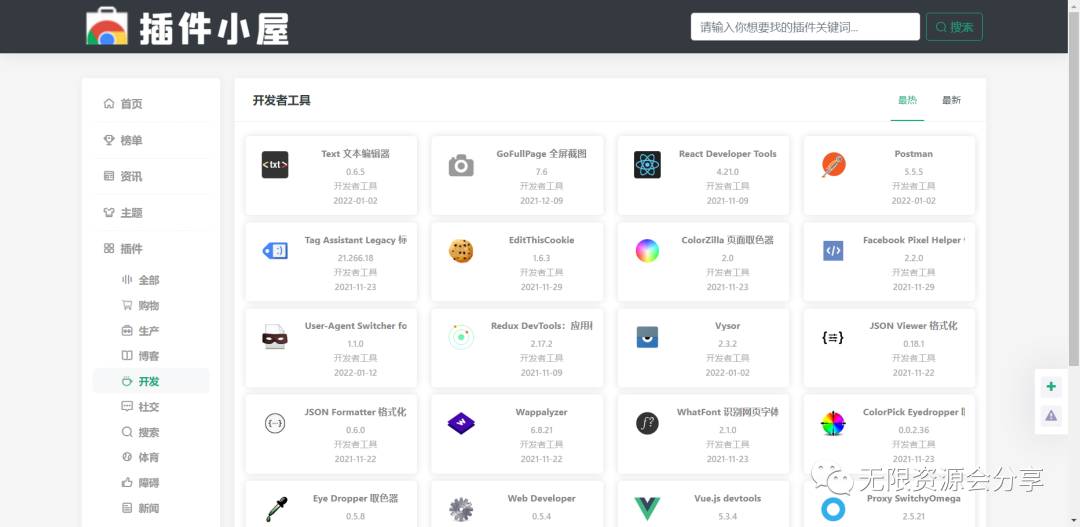Screen dimensions: 1080x527
Task: Open the Vue.js devtools title link
Action: pos(727,498)
